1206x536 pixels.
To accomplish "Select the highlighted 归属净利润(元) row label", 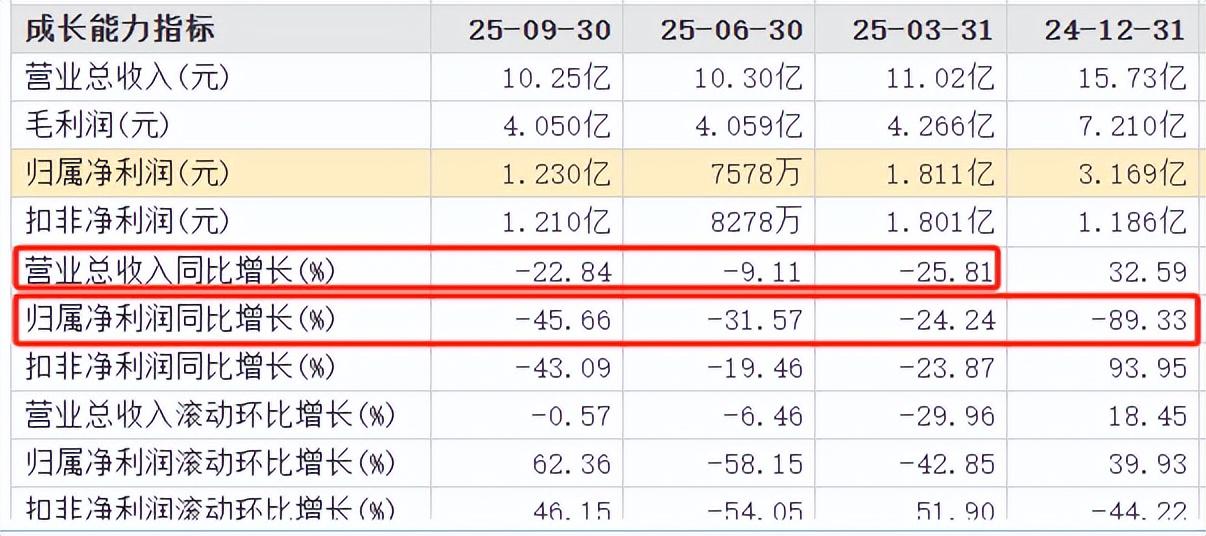I will pyautogui.click(x=128, y=173).
